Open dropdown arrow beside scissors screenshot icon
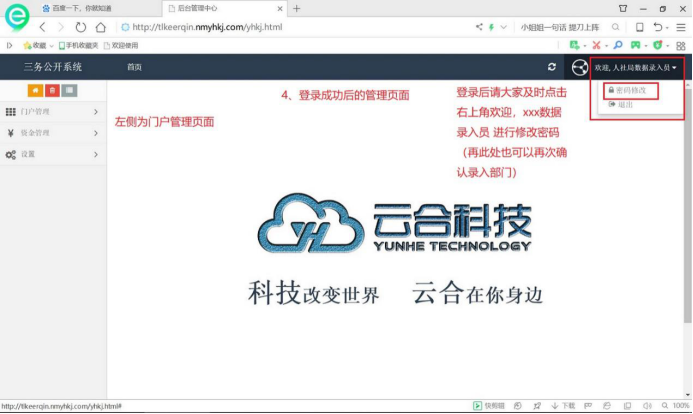Screen dimensions: 693x414 (x=606, y=46)
